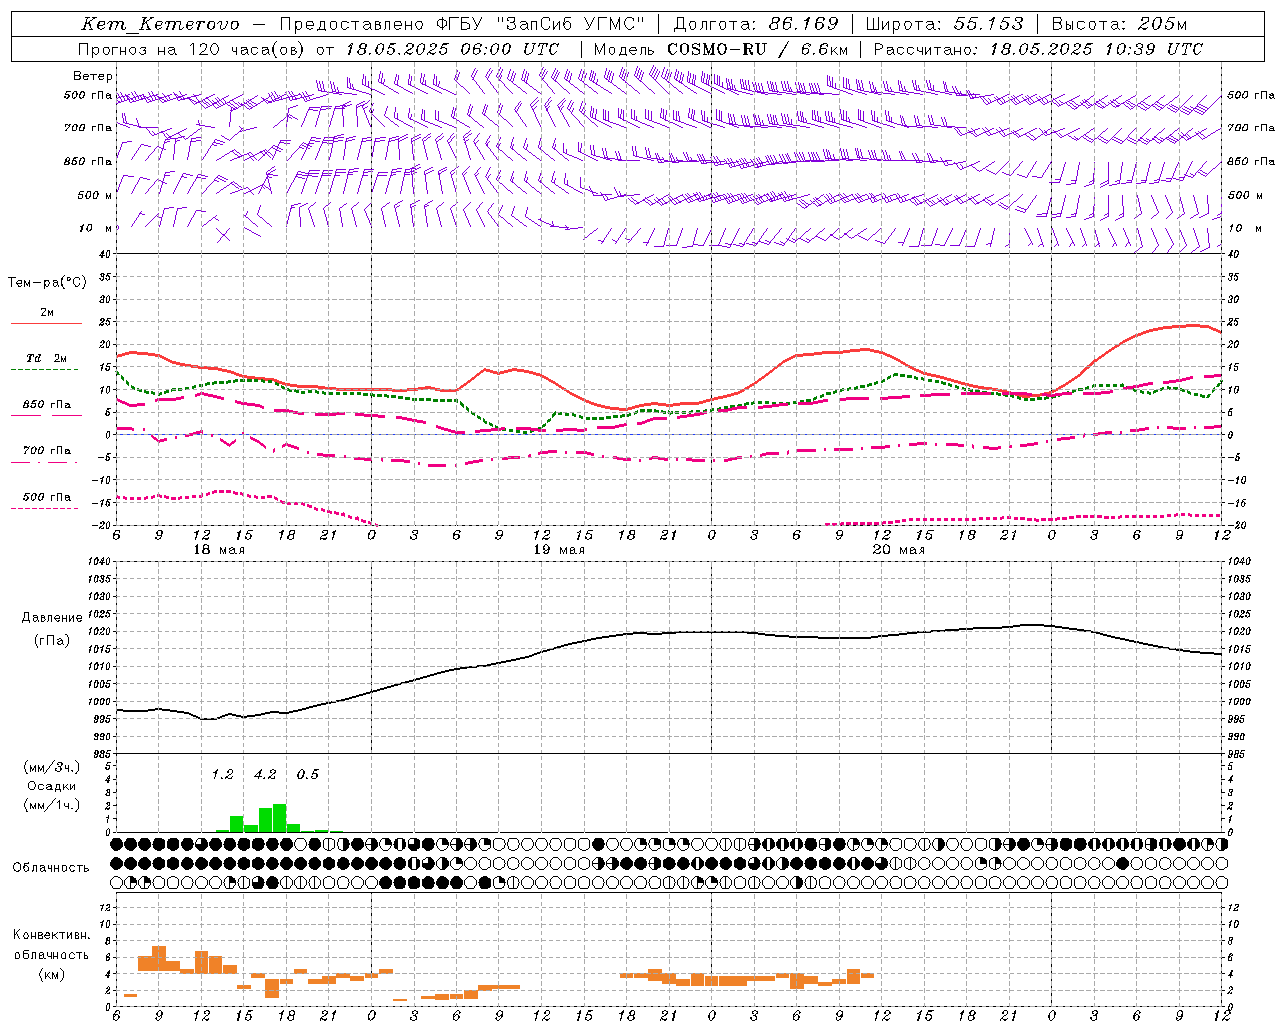1280x1024 pixels.
Task: Select the (мм/1ч.) precipitation unit label
Action: click(52, 805)
